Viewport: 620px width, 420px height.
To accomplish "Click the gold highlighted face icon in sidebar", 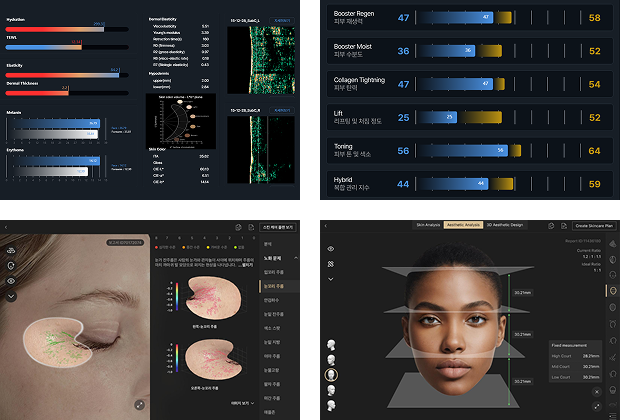I will click(x=613, y=291).
